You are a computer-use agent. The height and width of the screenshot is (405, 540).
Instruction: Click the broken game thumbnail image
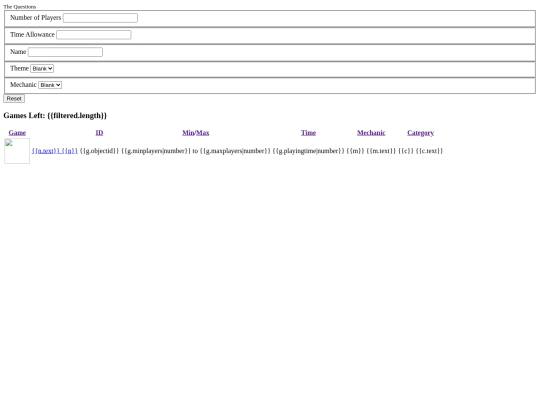click(17, 151)
